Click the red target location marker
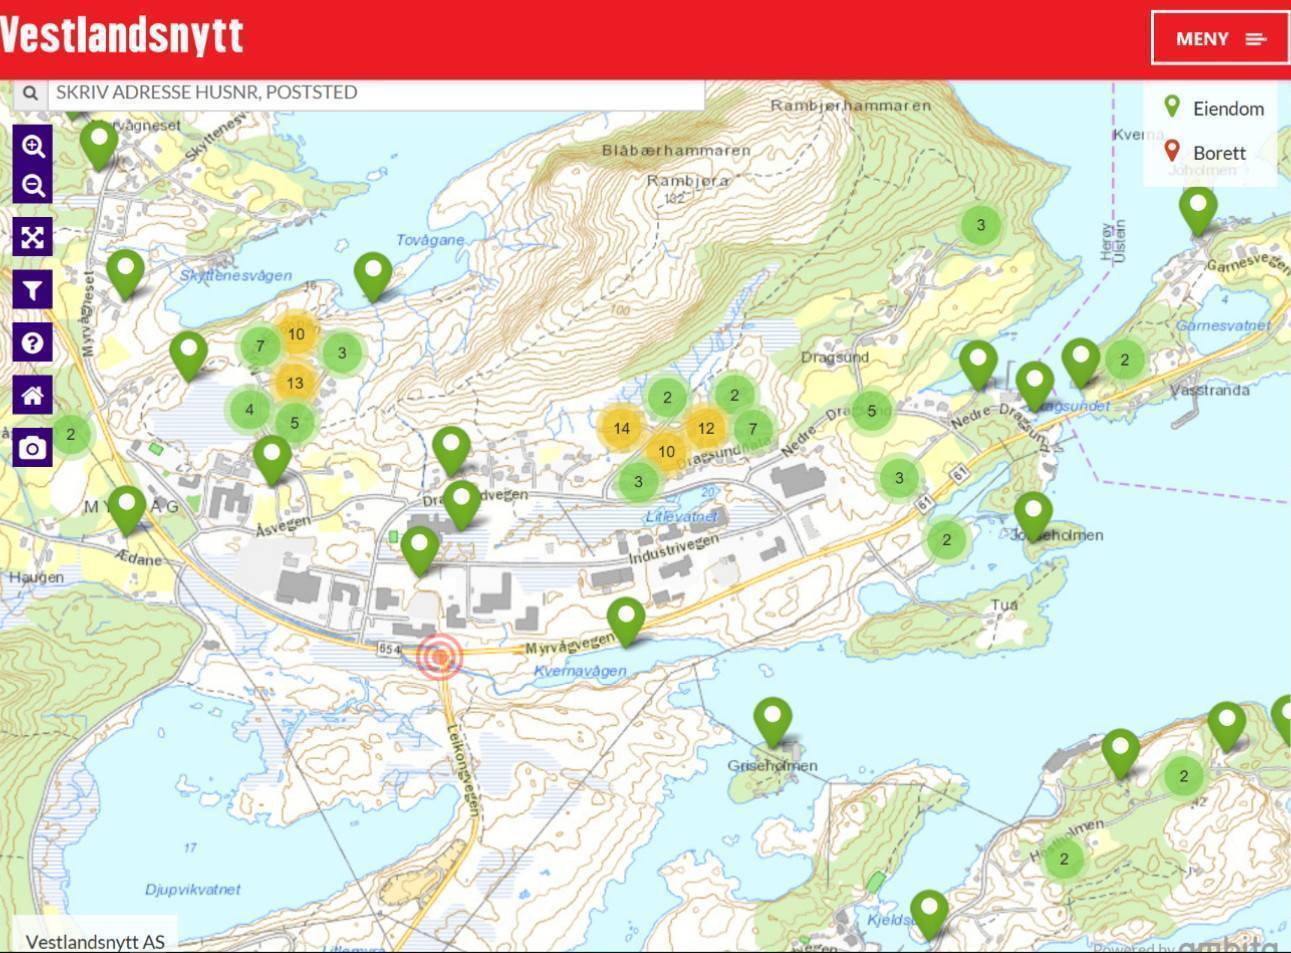This screenshot has height=953, width=1291. pos(440,657)
